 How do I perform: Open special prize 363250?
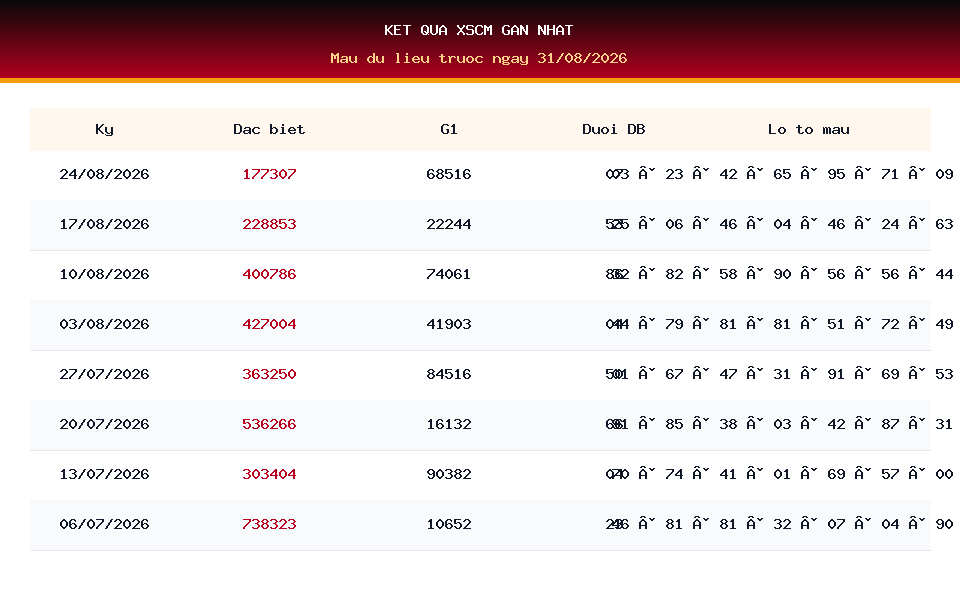coord(269,374)
